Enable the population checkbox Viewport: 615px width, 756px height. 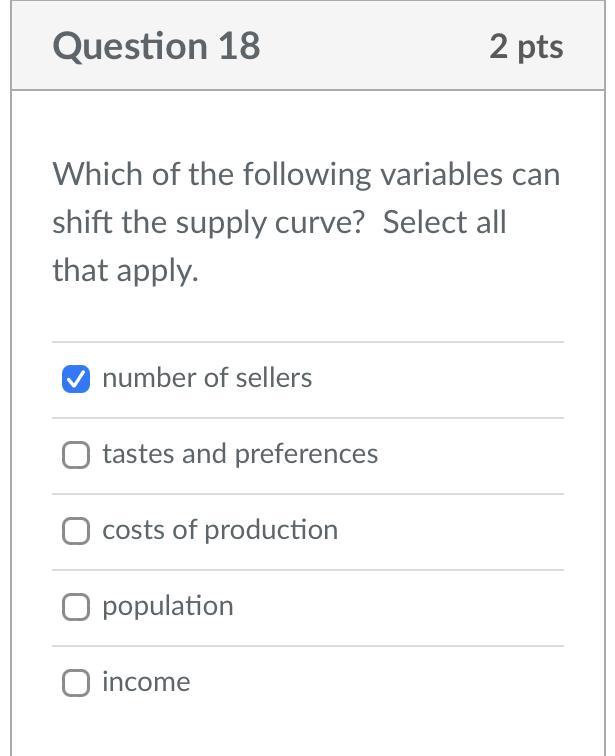[76, 607]
